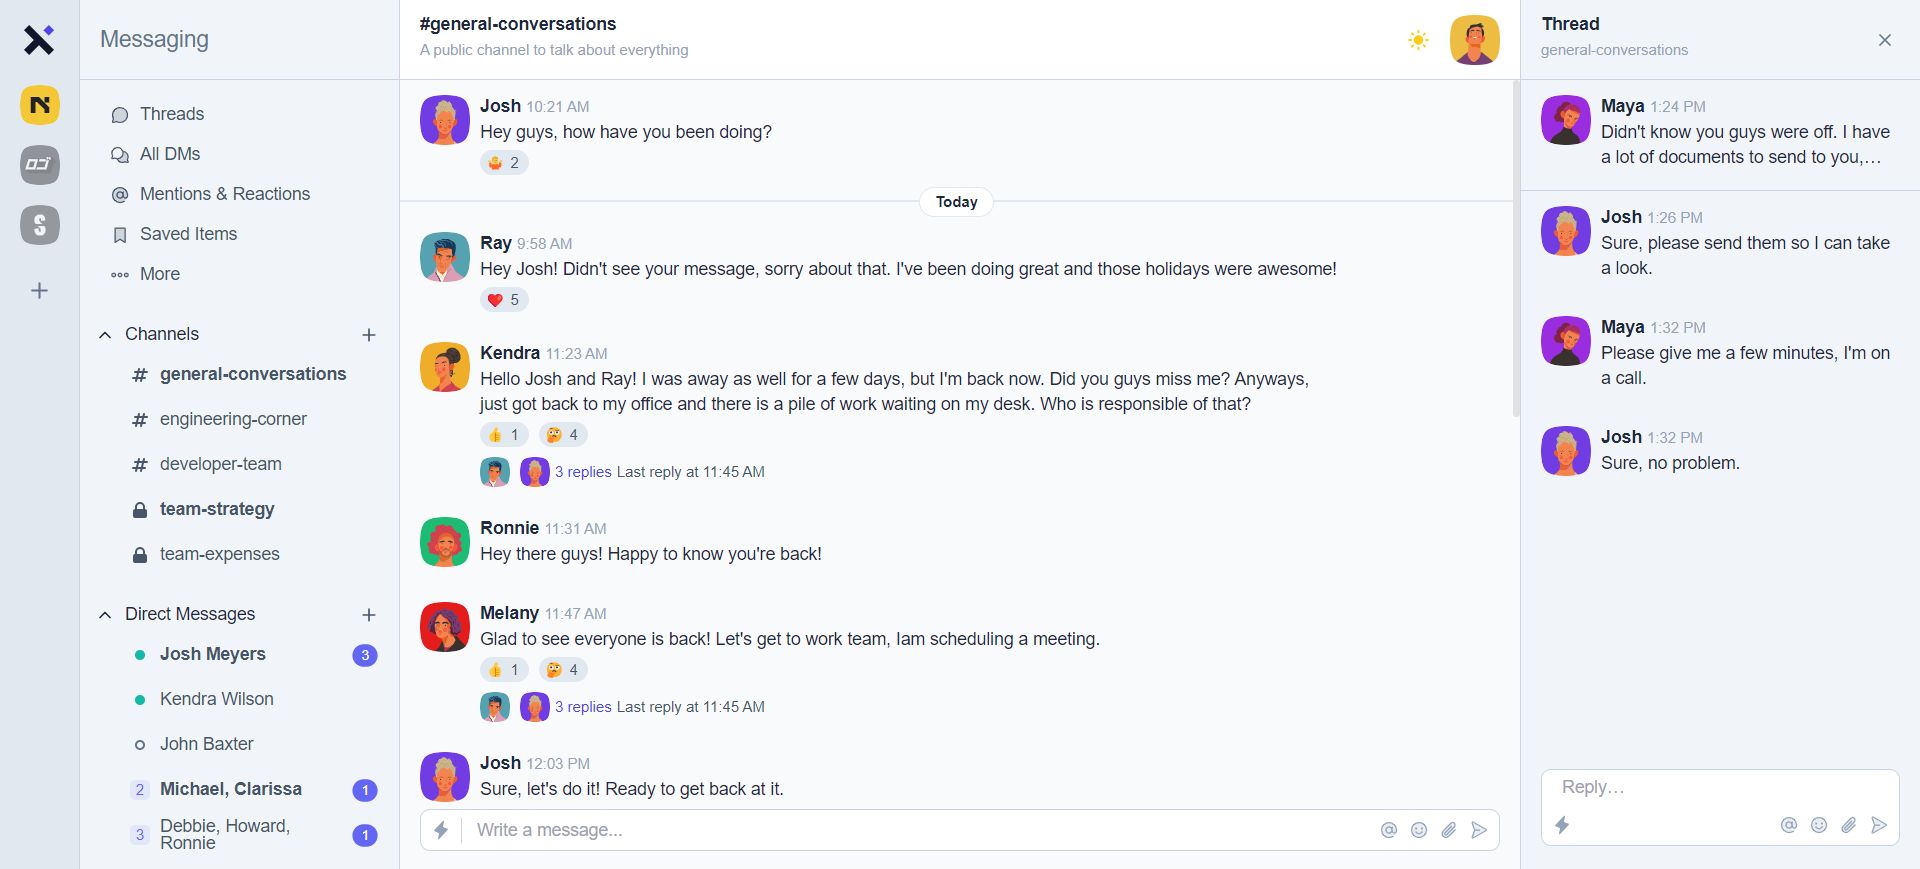Toggle the heart reaction on Ray's message
Screen dimensions: 1920x869
coord(504,300)
